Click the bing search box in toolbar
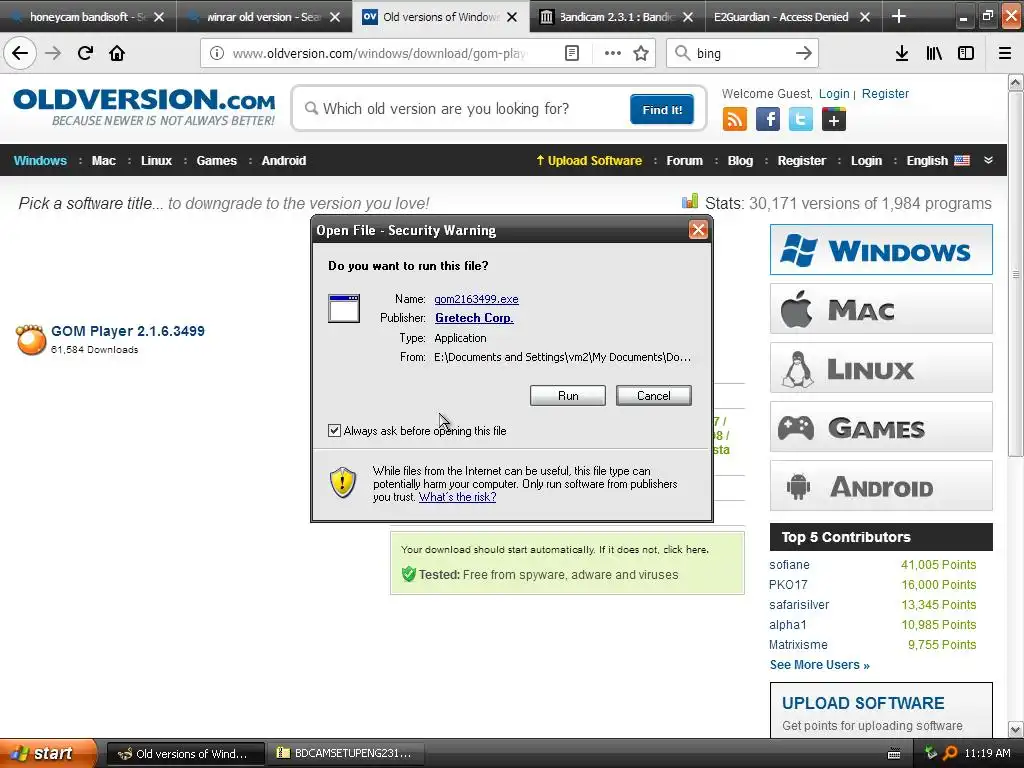 pyautogui.click(x=742, y=53)
